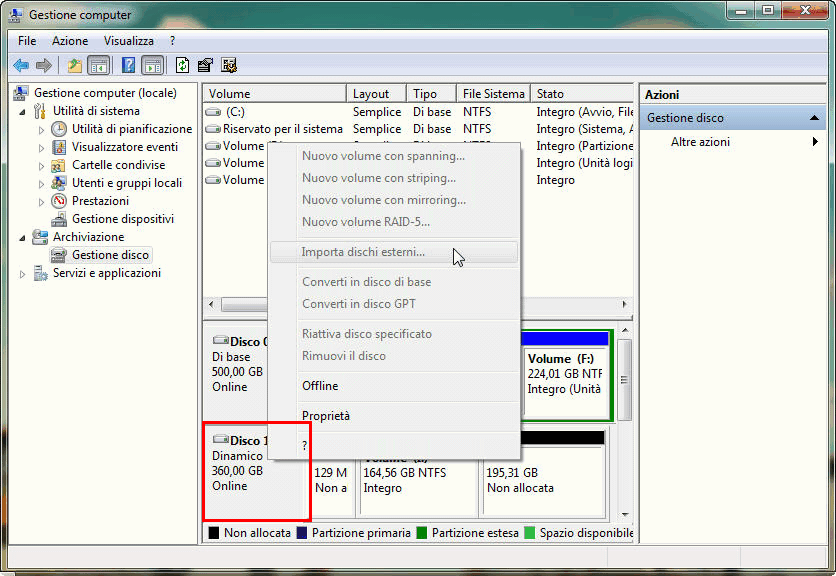The height and width of the screenshot is (576, 836).
Task: Open the ? help menu in menu bar
Action: pyautogui.click(x=172, y=41)
